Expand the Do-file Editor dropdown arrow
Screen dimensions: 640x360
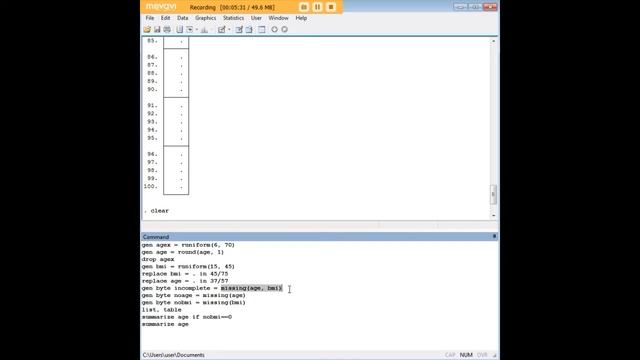229,29
